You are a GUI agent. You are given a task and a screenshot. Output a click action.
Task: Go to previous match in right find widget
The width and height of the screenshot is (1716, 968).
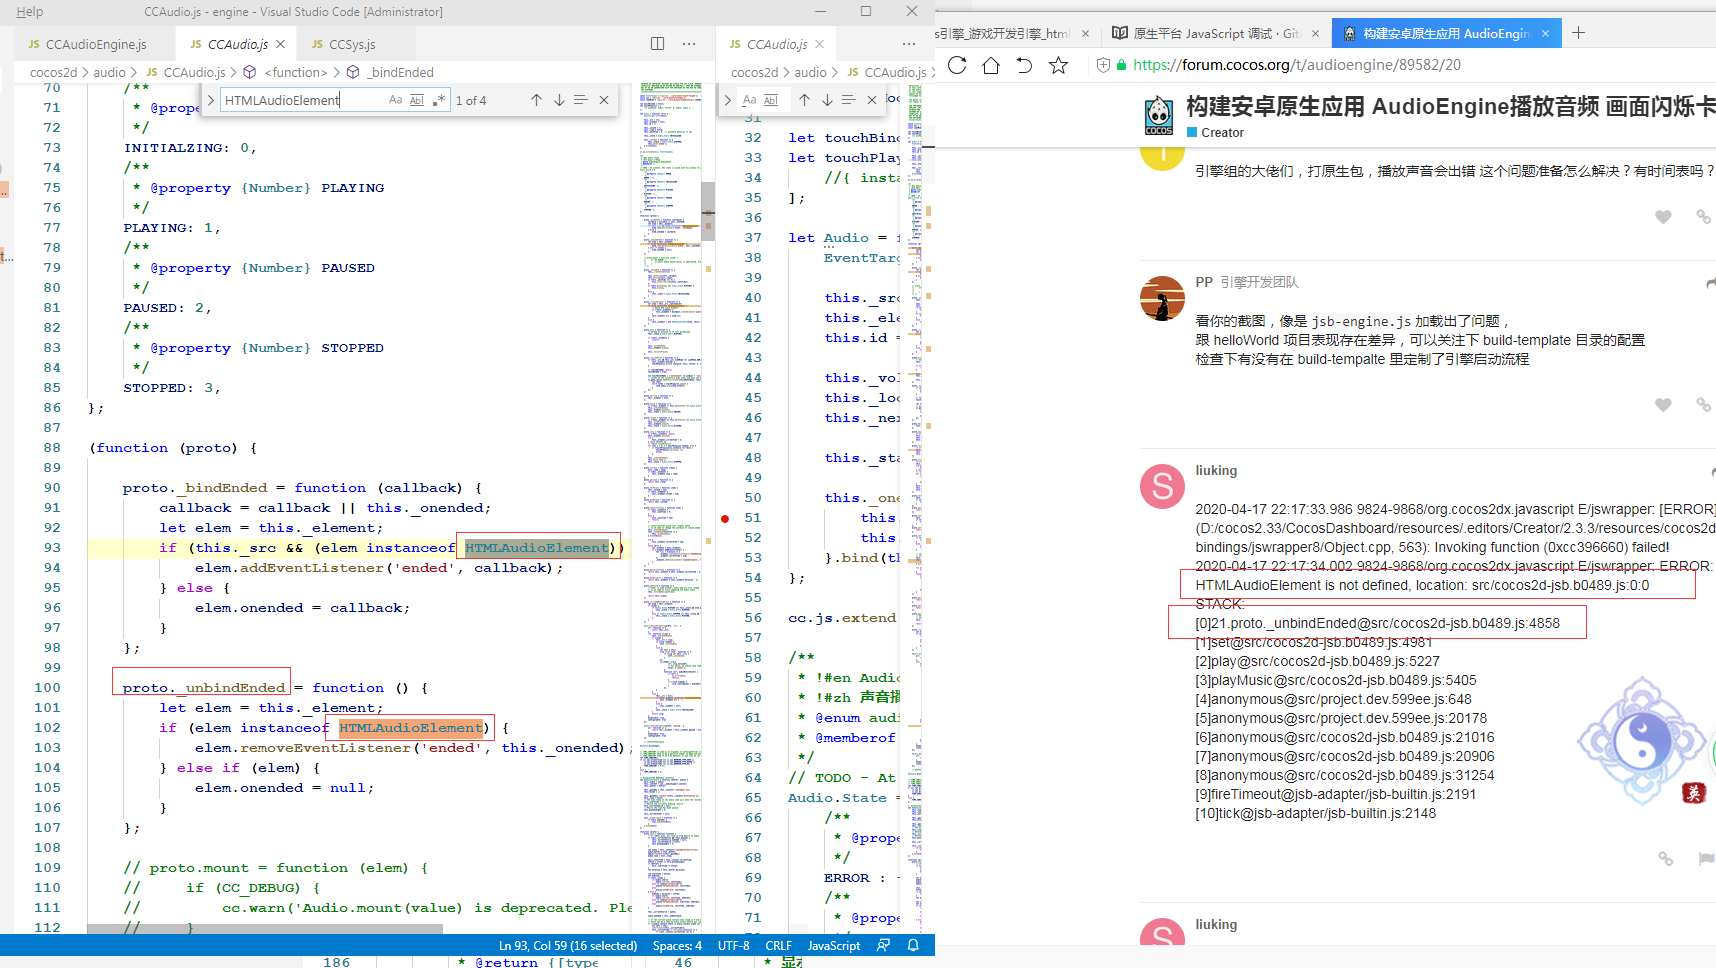804,100
